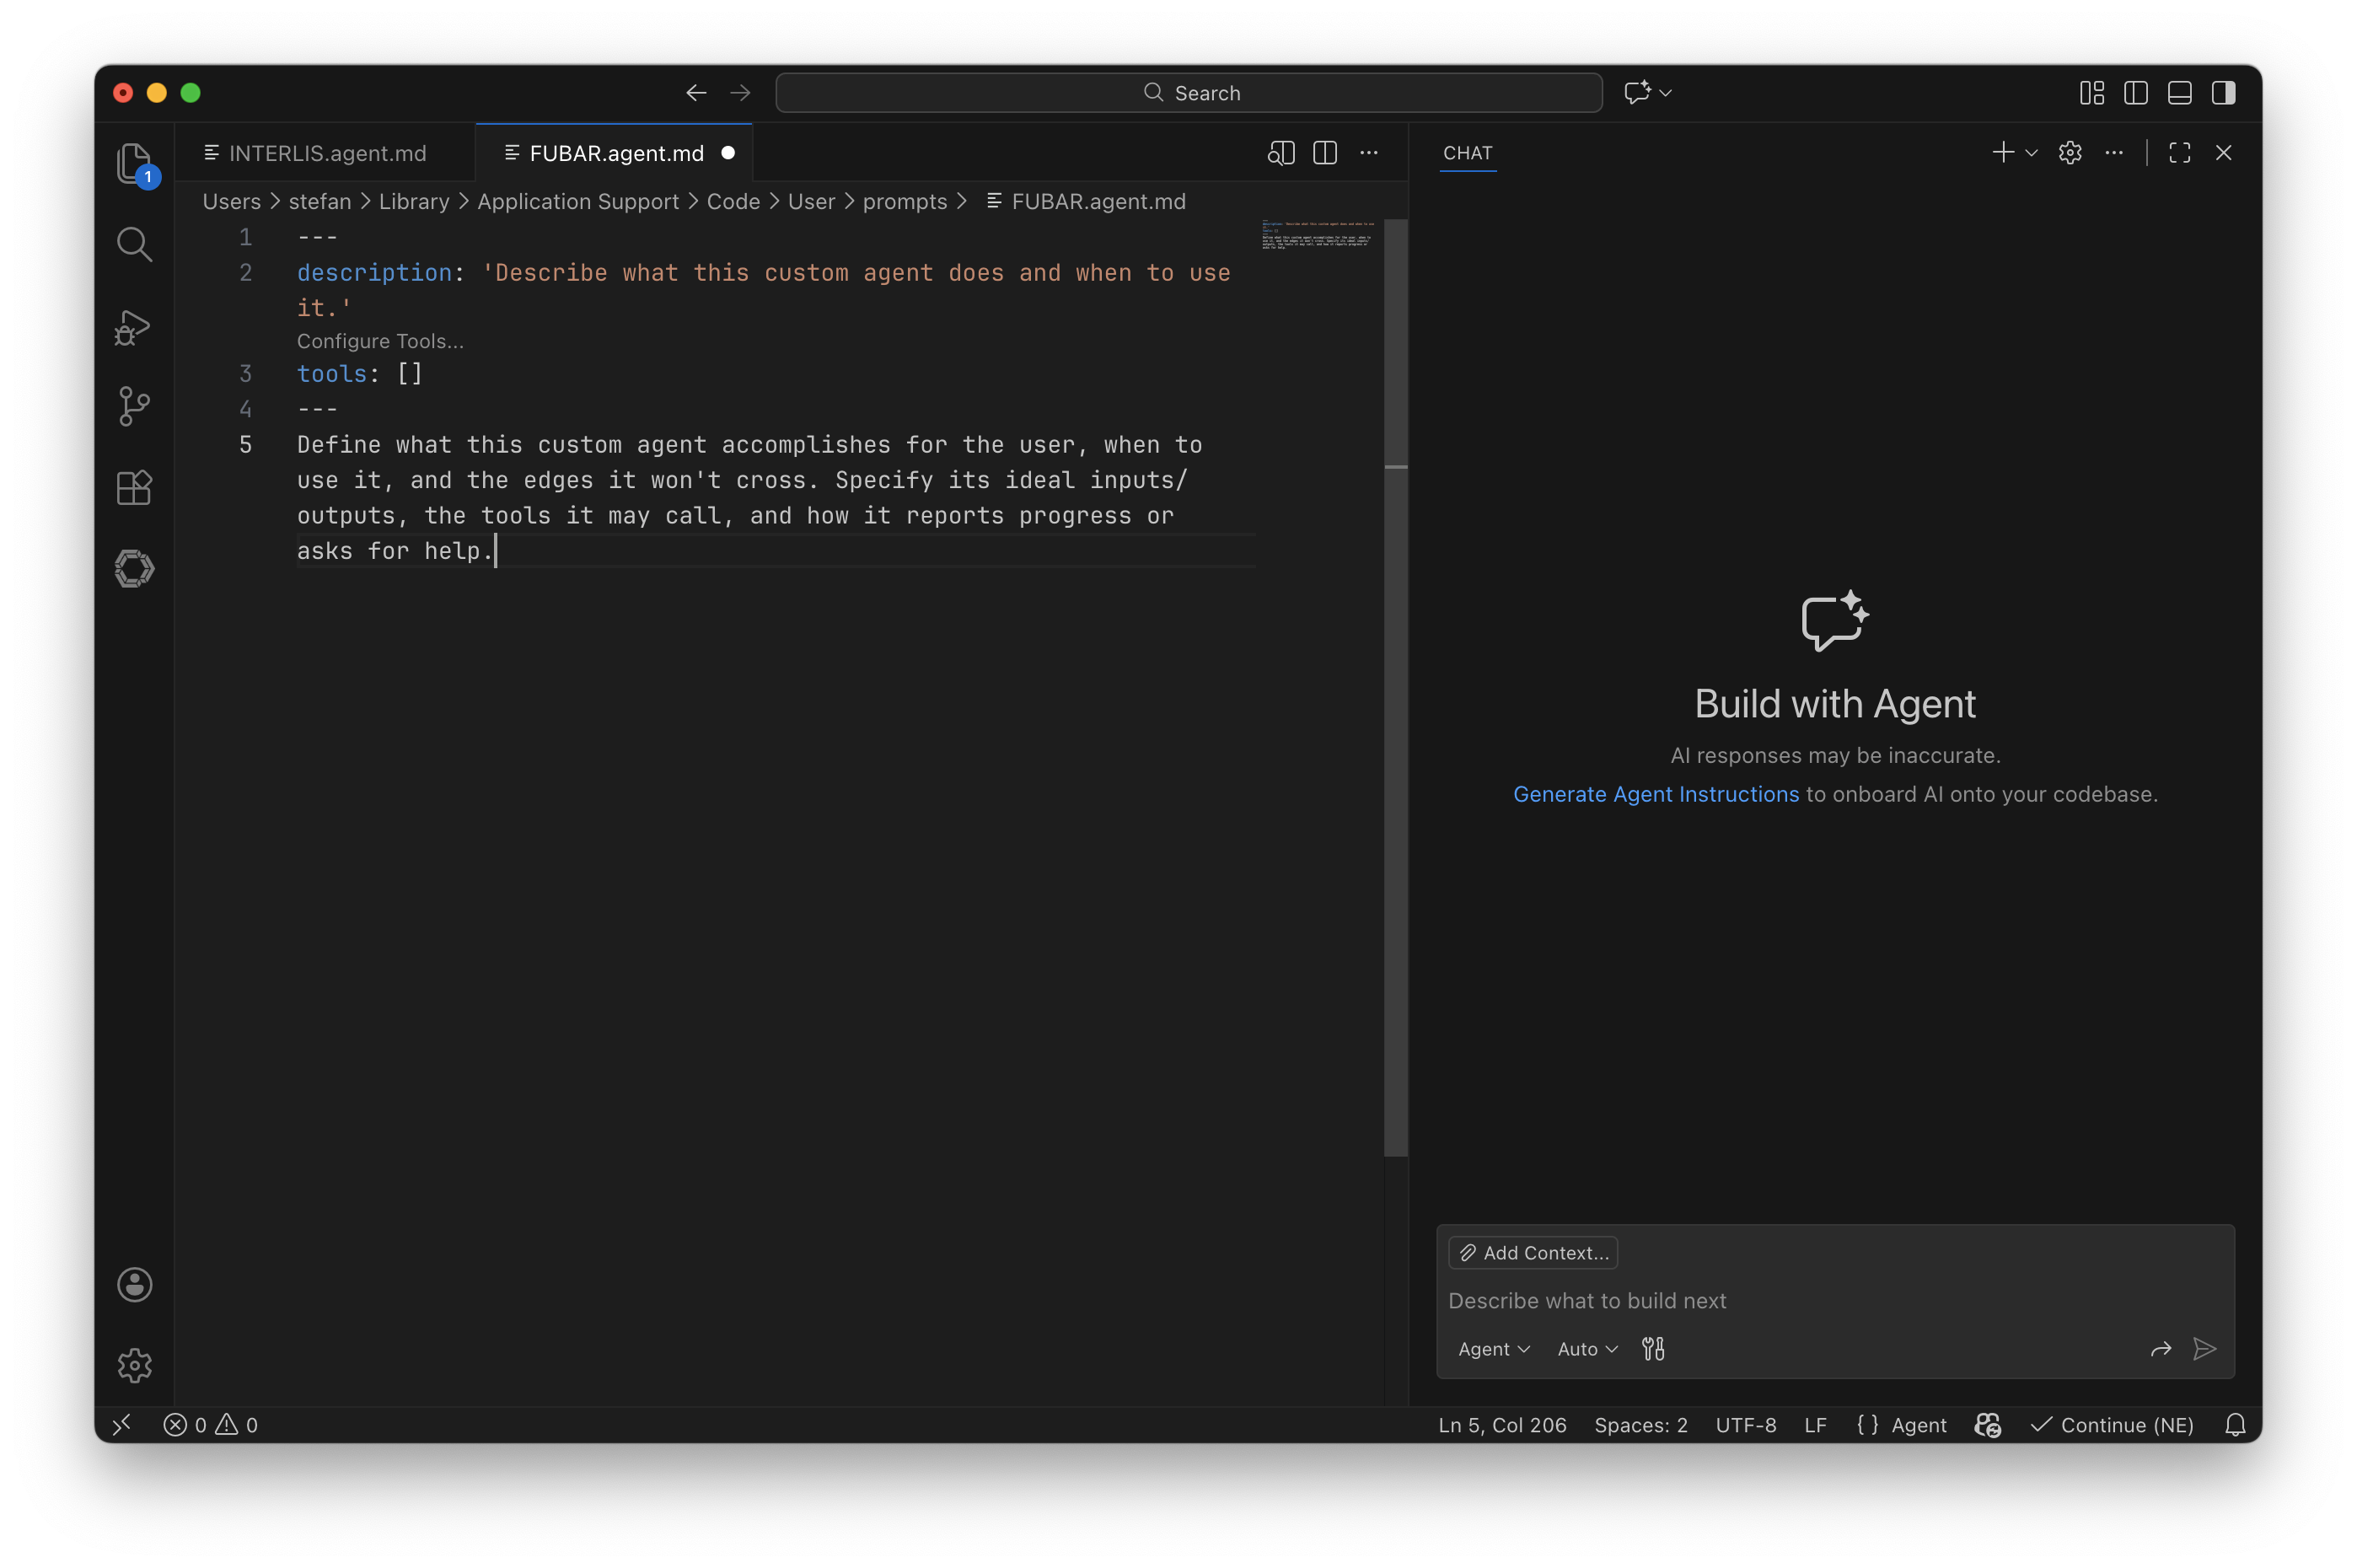
Task: Click the description key on line 2
Action: point(374,272)
